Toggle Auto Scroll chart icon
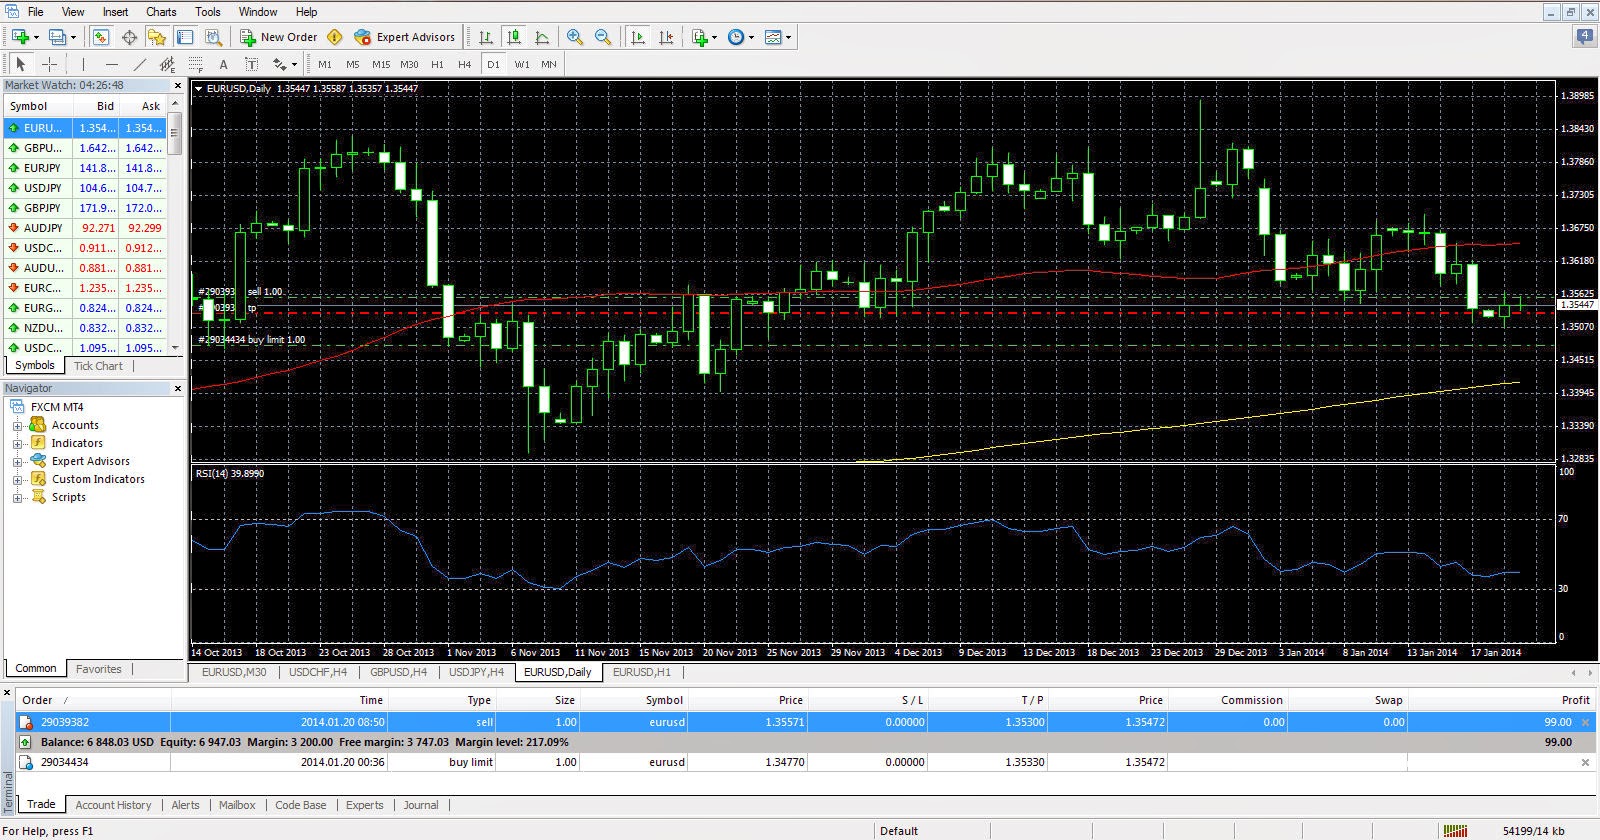The image size is (1600, 840). tap(638, 37)
